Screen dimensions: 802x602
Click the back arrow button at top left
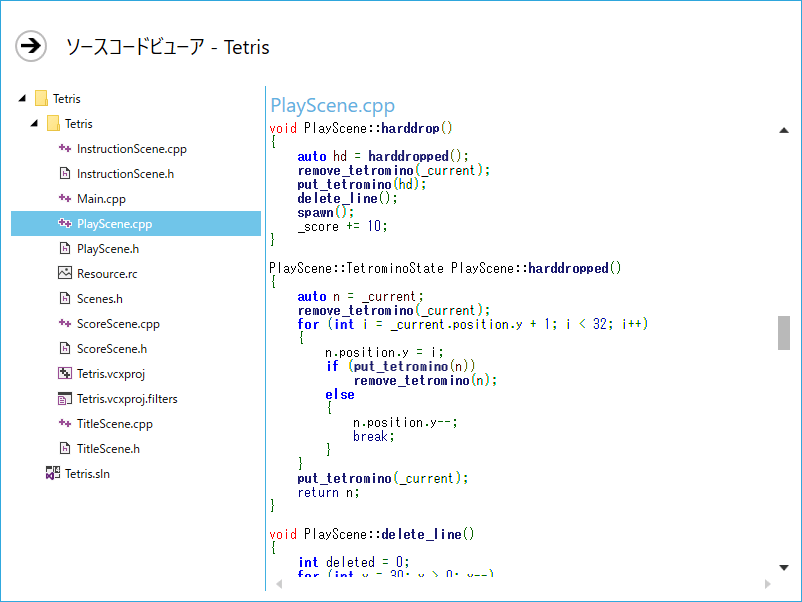(x=30, y=46)
